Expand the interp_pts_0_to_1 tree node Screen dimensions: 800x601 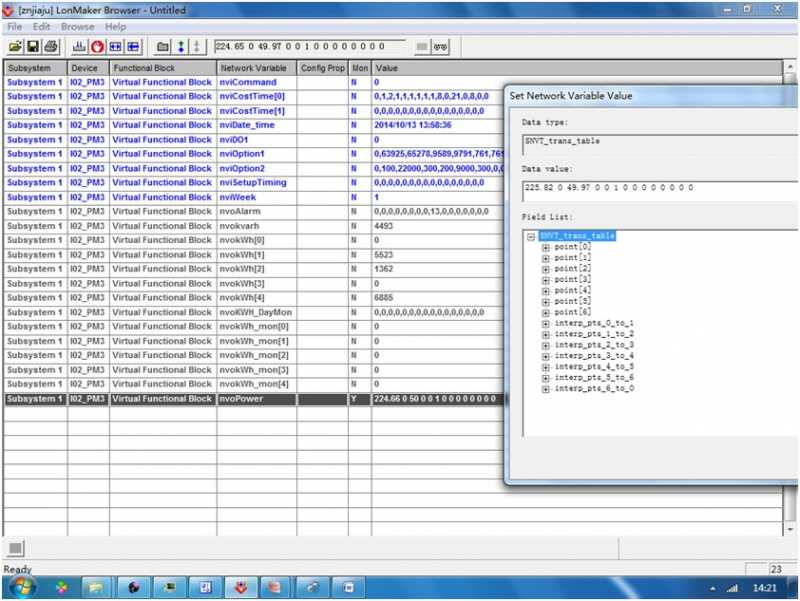pyautogui.click(x=545, y=323)
